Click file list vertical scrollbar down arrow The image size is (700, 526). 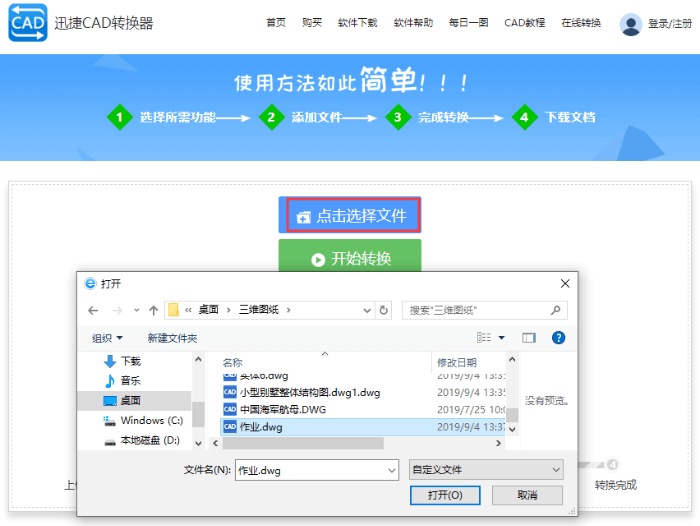pos(512,429)
